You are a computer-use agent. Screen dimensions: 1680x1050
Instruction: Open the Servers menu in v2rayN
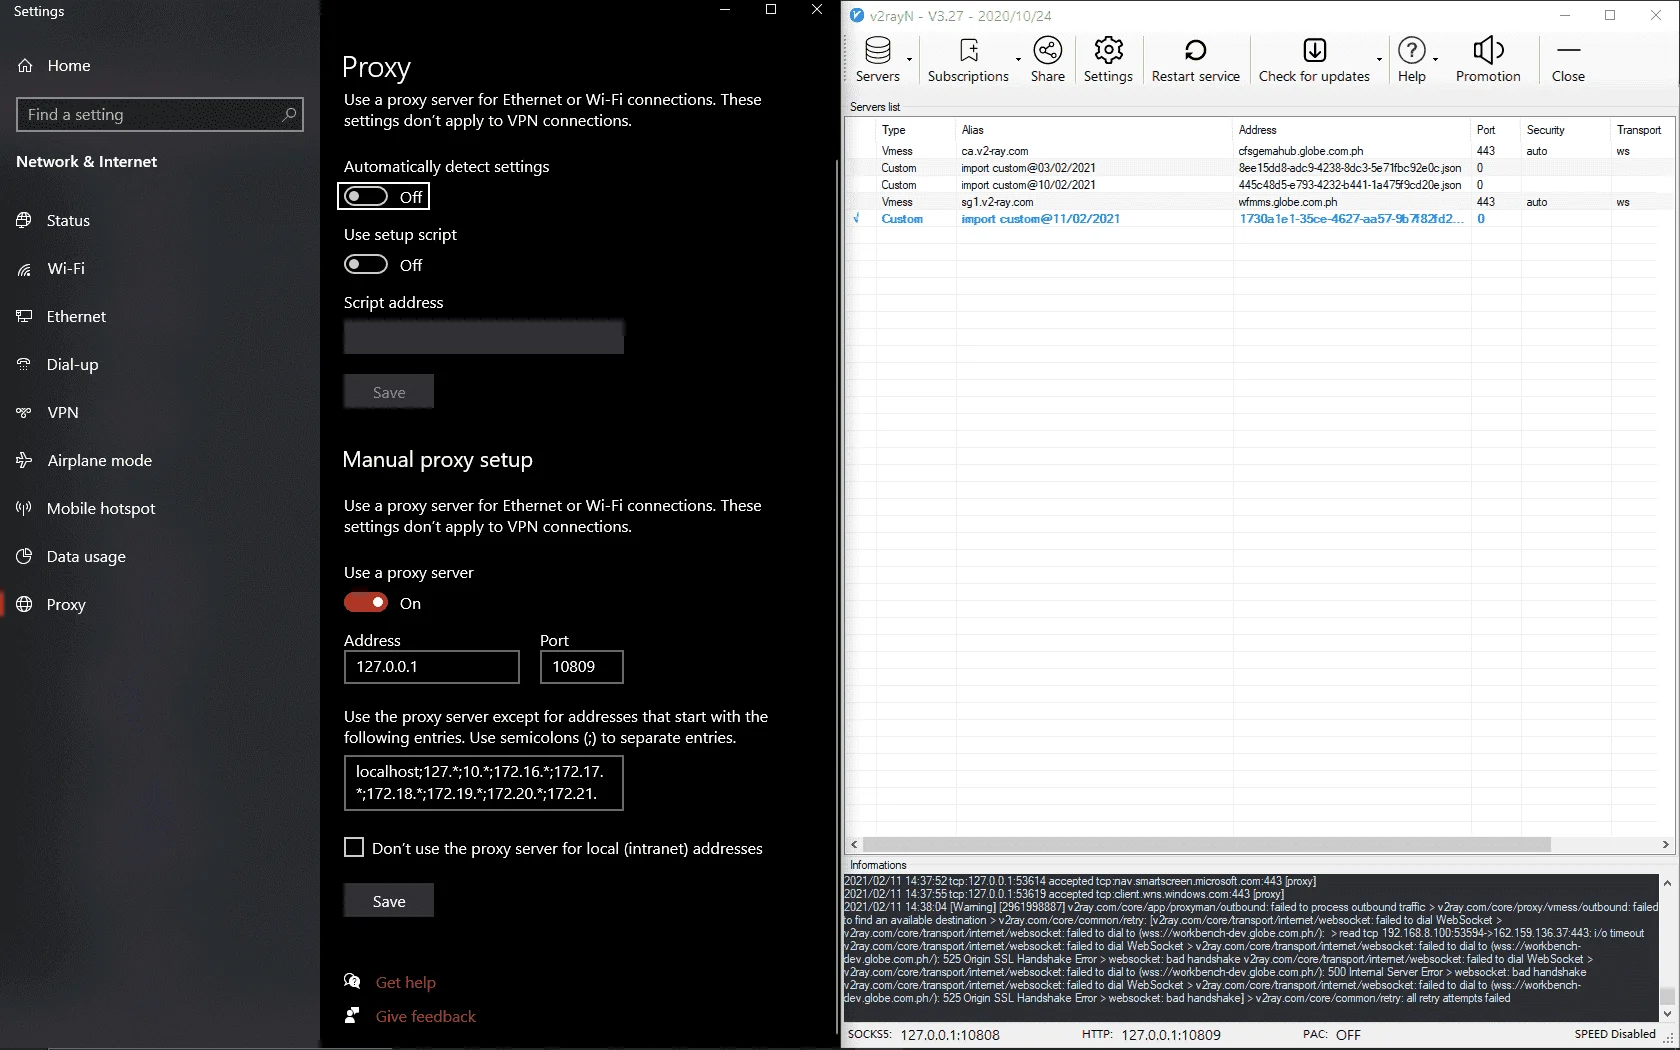click(x=877, y=59)
